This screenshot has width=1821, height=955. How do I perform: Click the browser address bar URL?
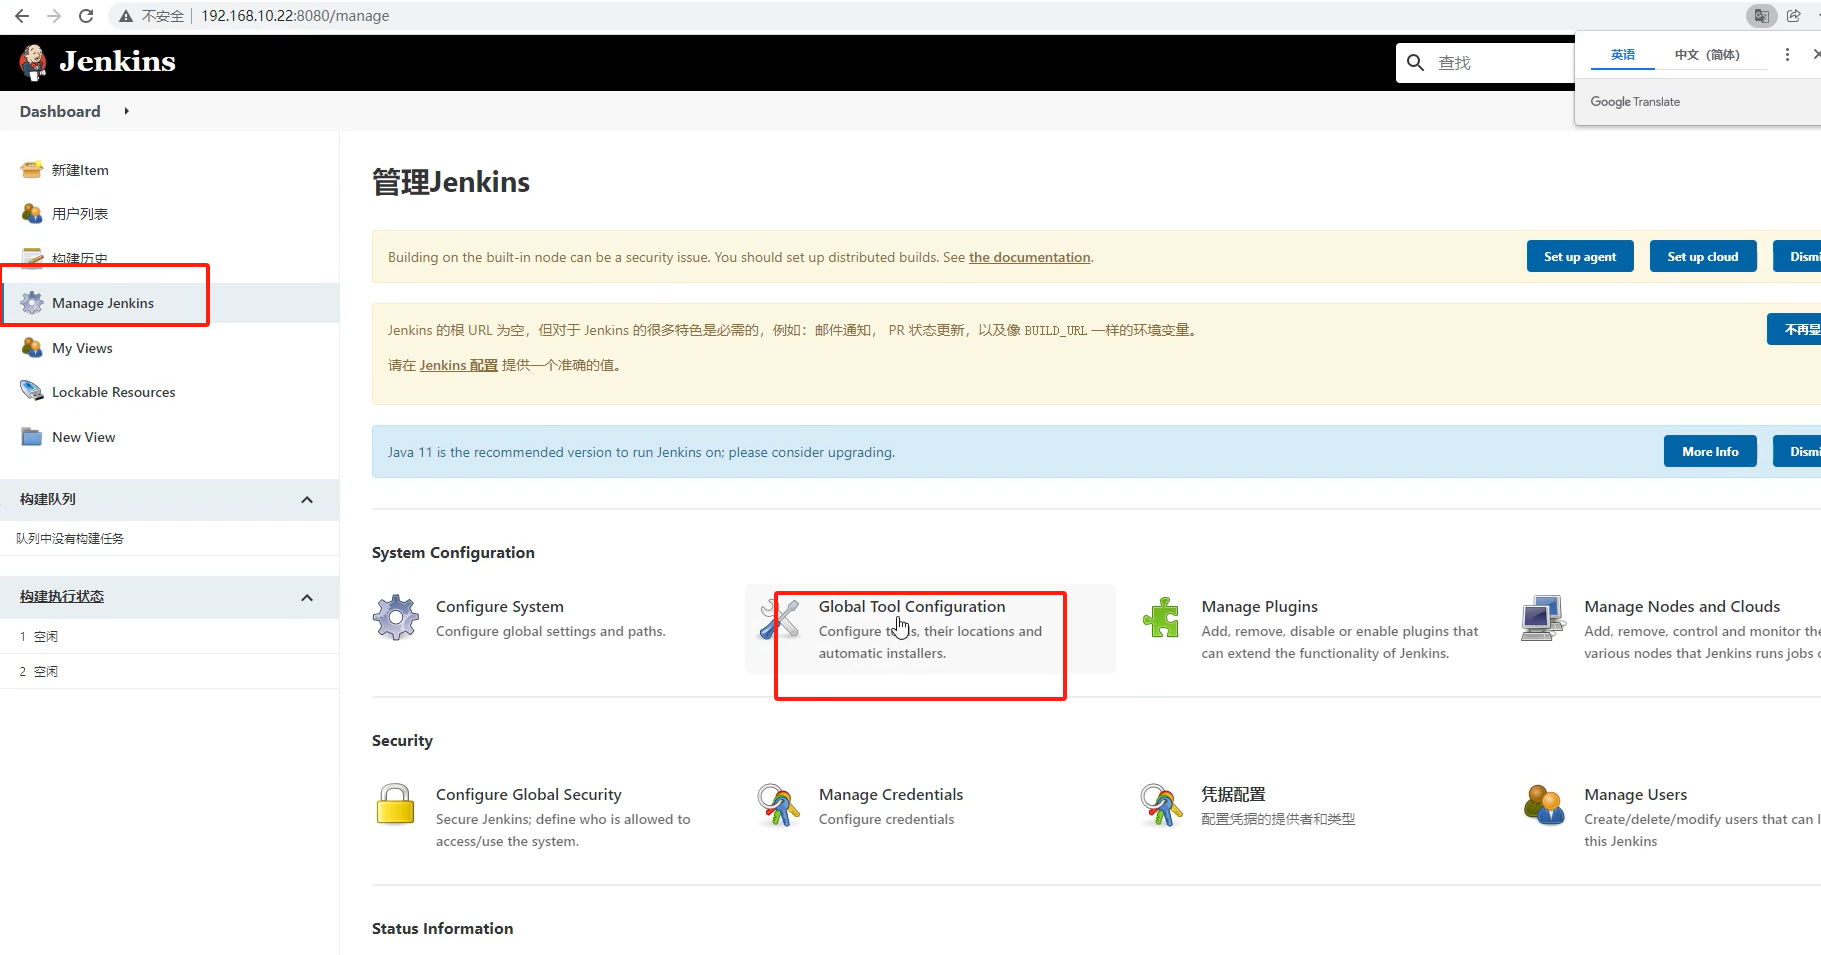click(295, 16)
